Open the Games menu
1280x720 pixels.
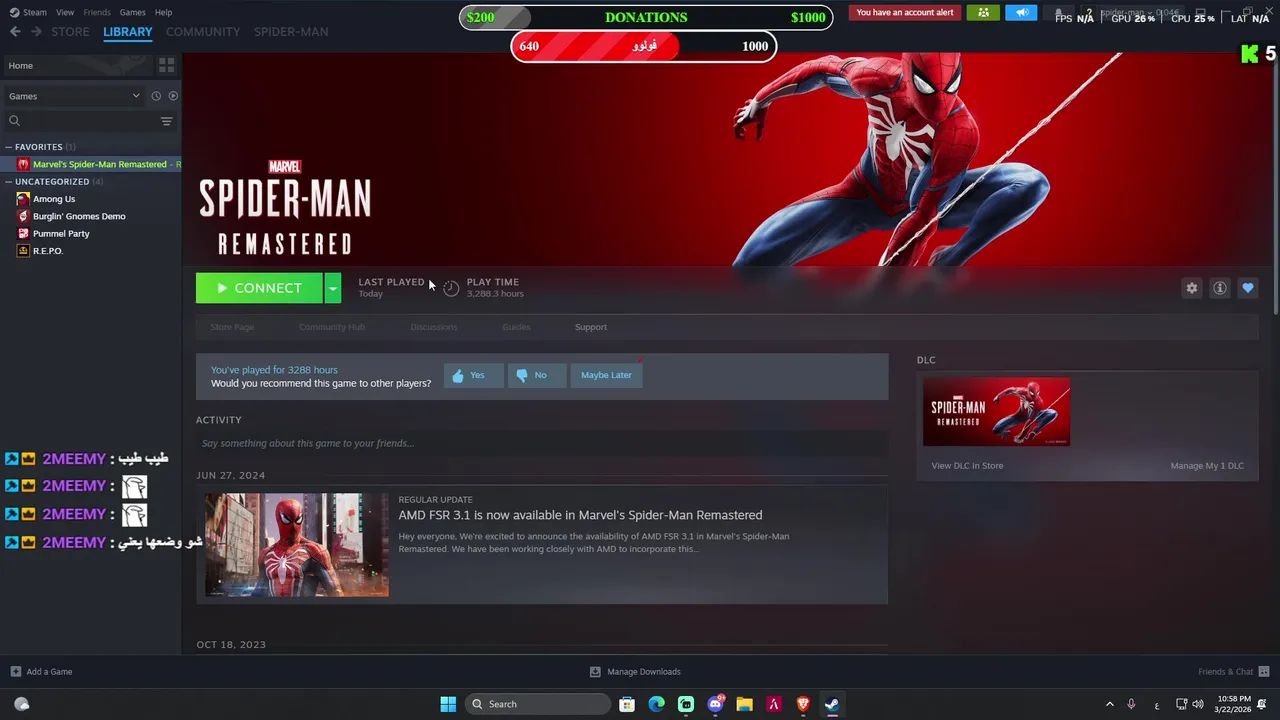click(x=133, y=12)
